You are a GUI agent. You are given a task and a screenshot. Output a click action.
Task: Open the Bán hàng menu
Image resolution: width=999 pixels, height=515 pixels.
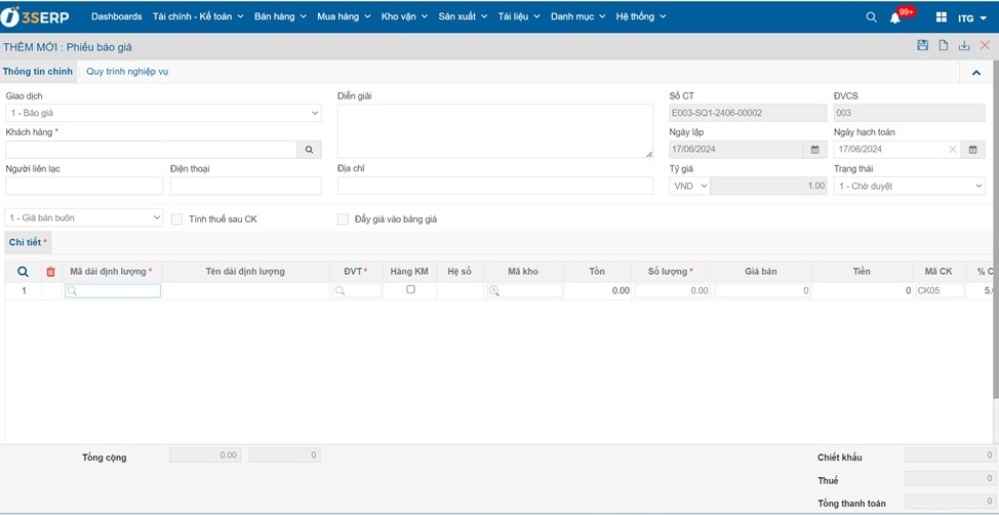tap(280, 17)
